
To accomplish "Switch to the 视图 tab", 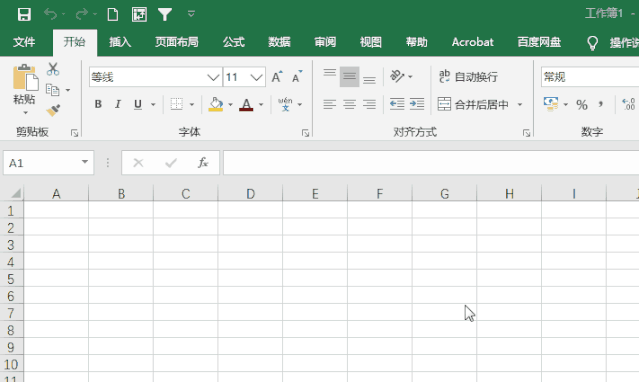I will click(370, 42).
